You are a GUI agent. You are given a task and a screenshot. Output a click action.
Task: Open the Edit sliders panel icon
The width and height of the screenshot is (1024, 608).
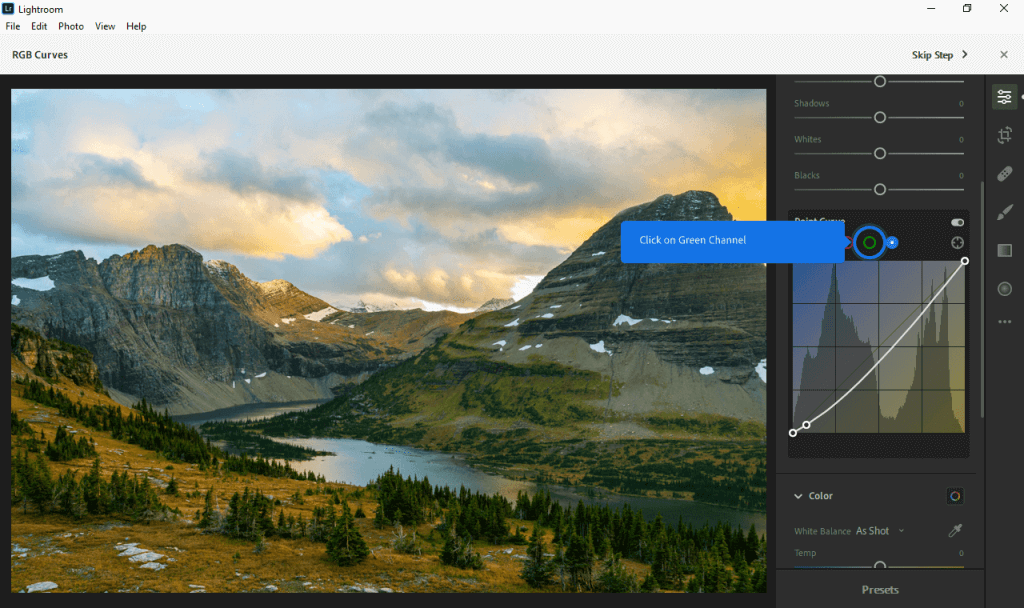click(1004, 97)
